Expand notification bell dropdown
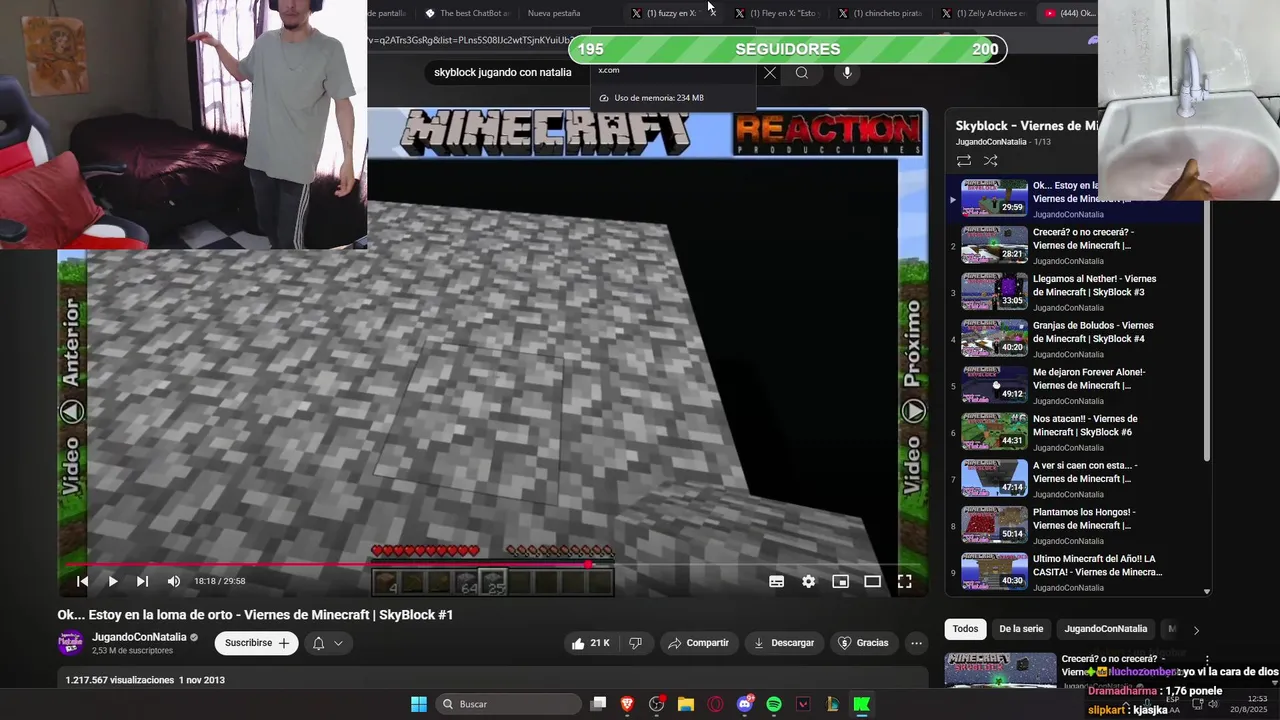The width and height of the screenshot is (1280, 720). tap(327, 643)
